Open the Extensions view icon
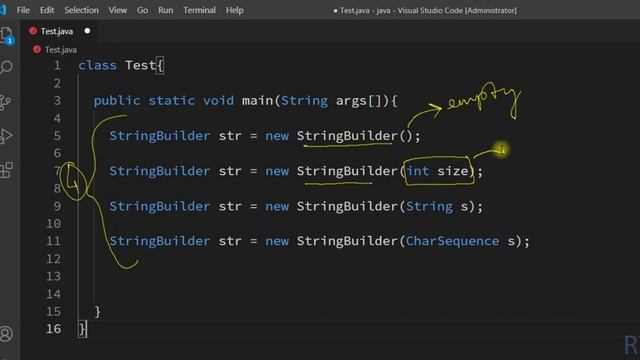The height and width of the screenshot is (360, 640). pos(6,170)
